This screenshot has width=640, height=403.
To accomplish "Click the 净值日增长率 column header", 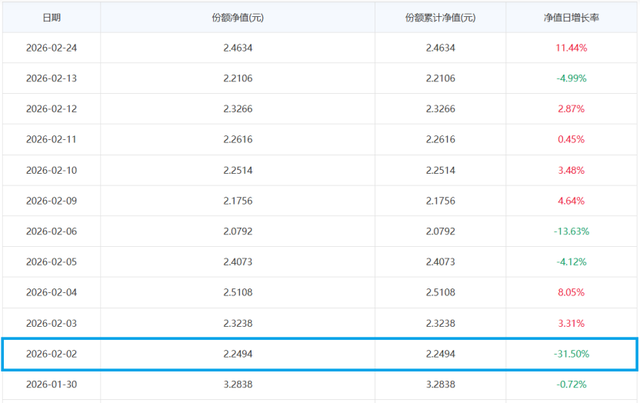I will click(x=572, y=18).
